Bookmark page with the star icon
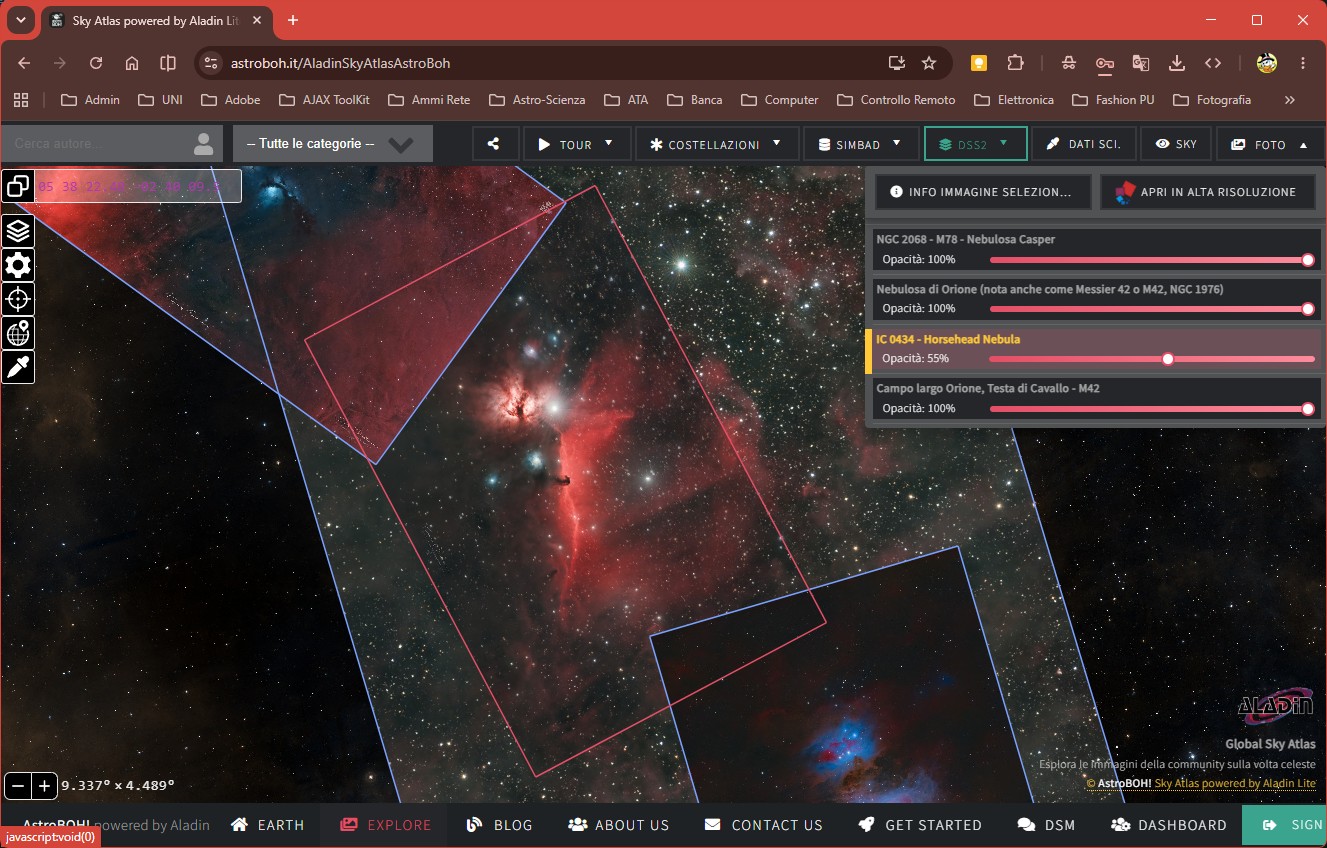 coord(929,63)
